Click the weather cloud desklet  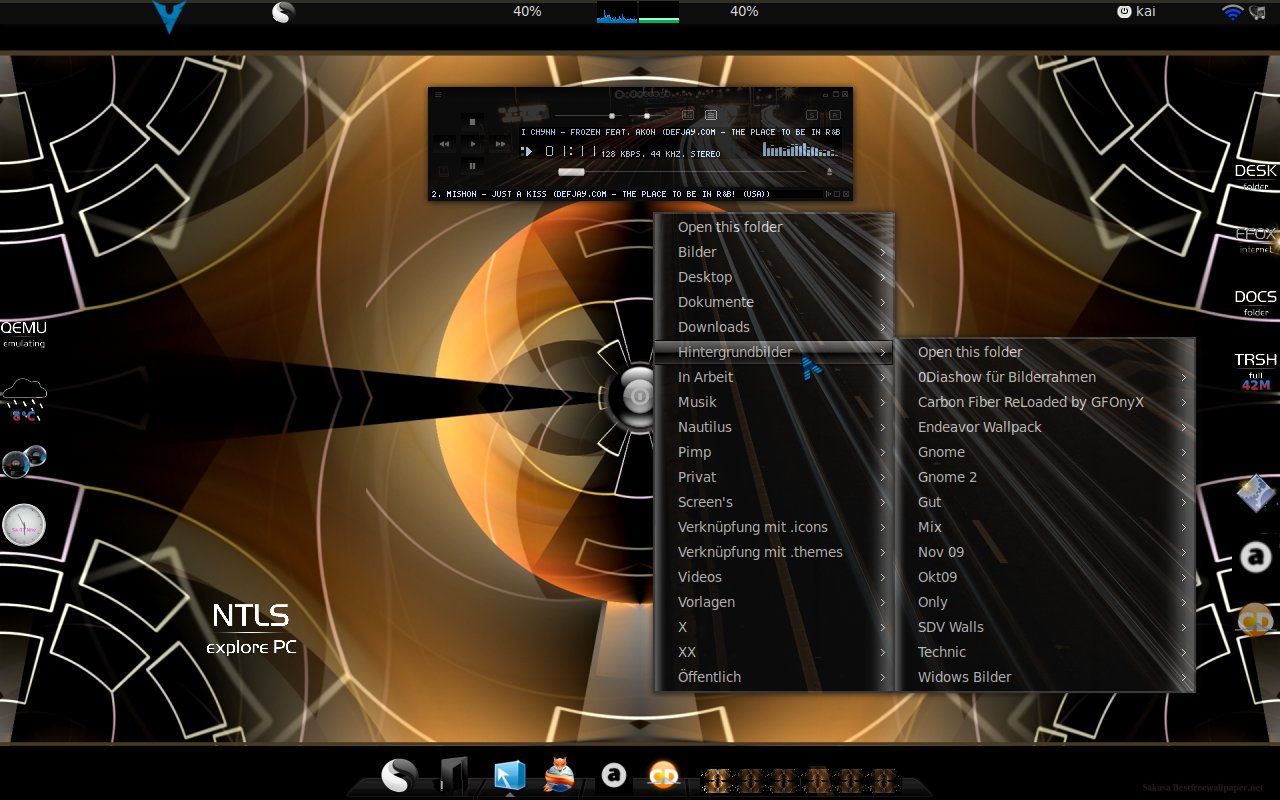click(24, 401)
